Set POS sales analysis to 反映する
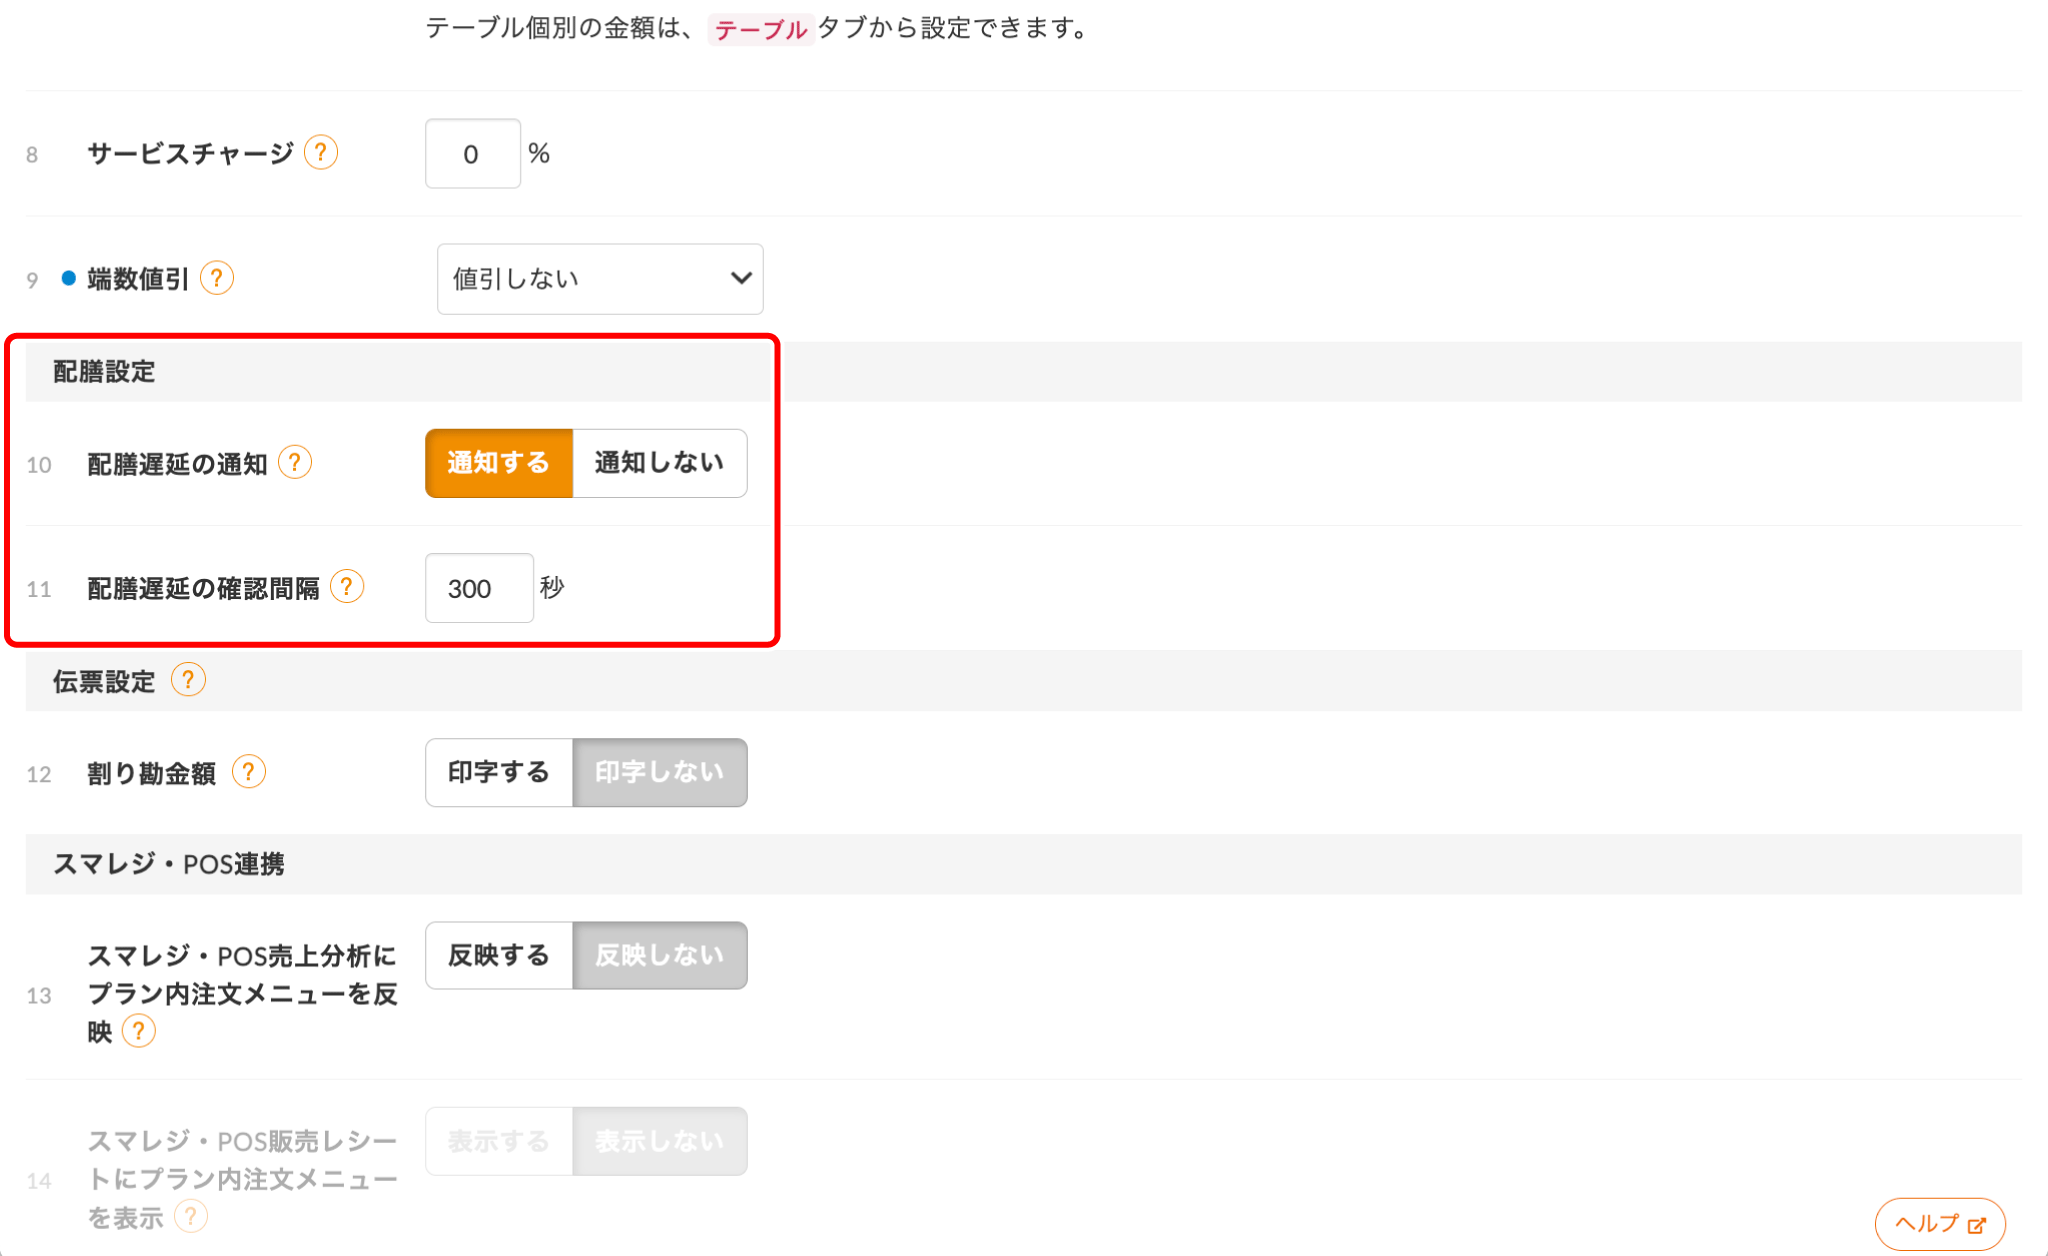This screenshot has height=1256, width=2048. (x=499, y=956)
